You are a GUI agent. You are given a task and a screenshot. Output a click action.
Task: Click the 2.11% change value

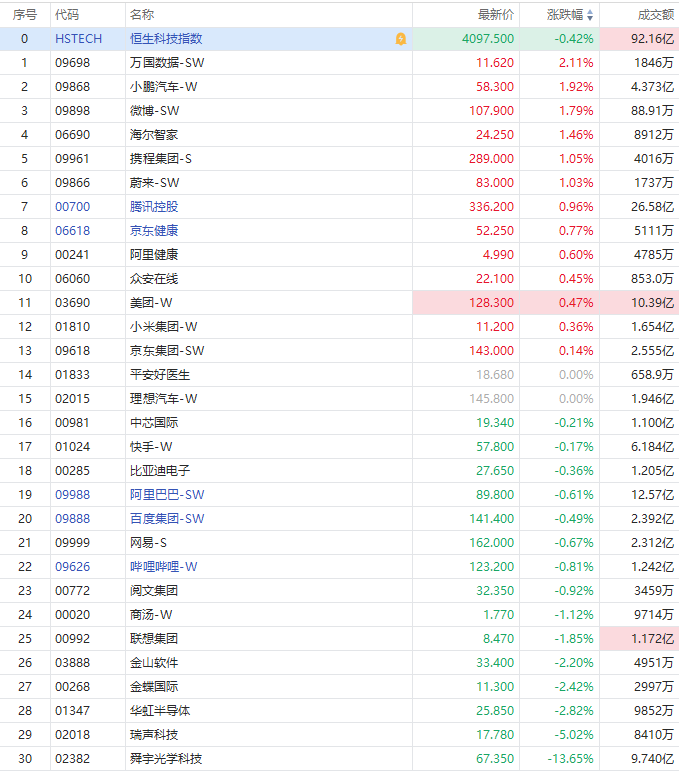point(576,63)
